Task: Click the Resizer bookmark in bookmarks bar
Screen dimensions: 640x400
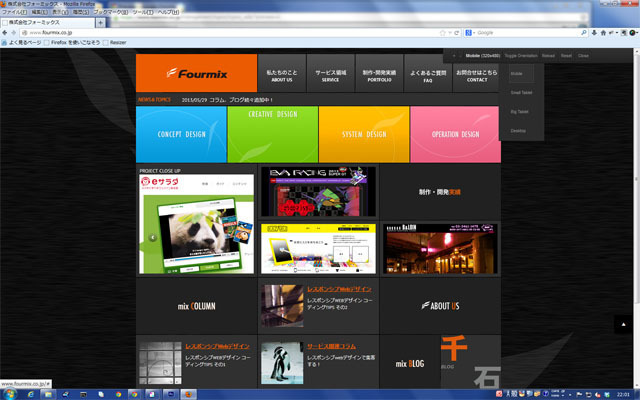Action: (x=117, y=43)
